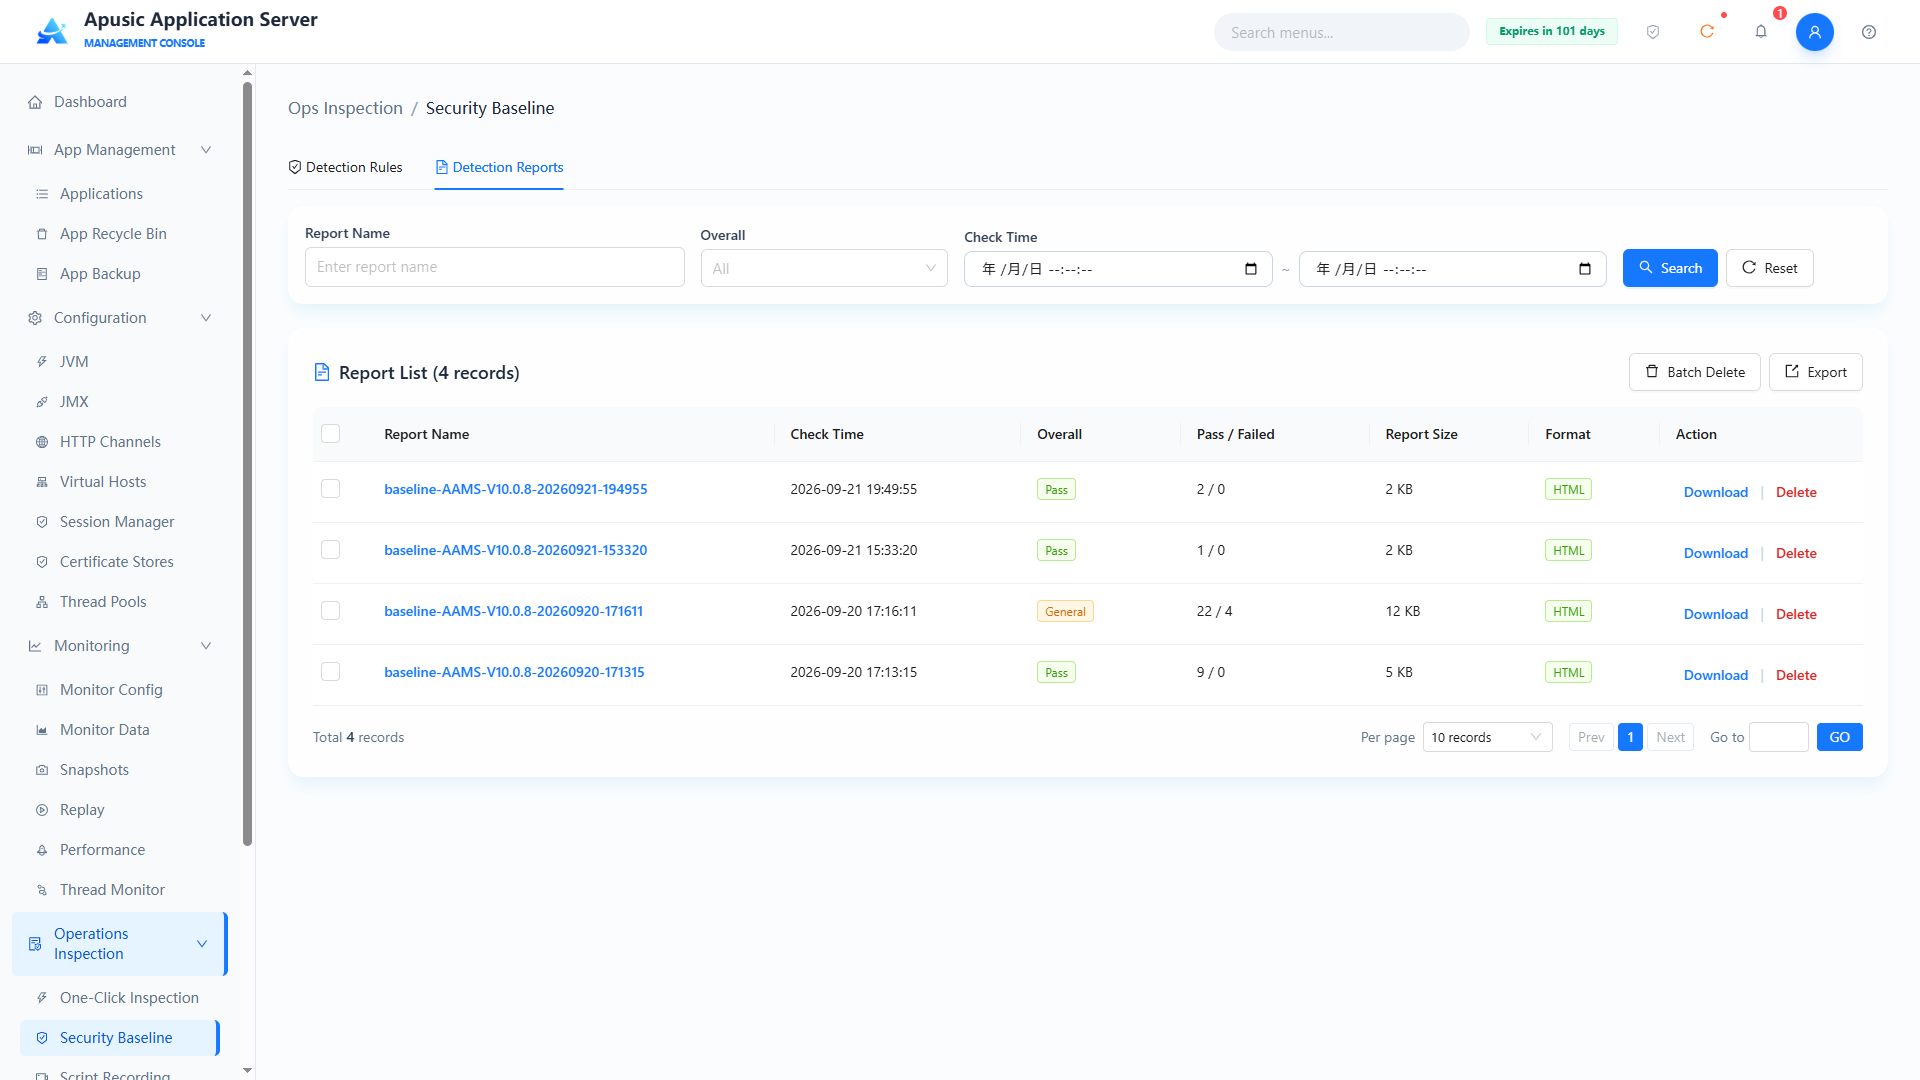Click the Apusic logo icon

click(52, 31)
